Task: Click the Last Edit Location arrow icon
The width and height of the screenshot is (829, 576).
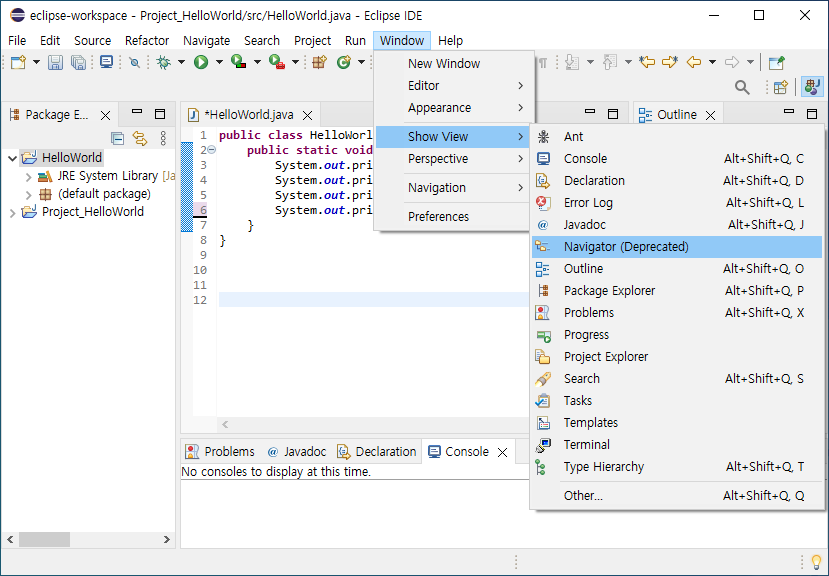Action: (647, 62)
